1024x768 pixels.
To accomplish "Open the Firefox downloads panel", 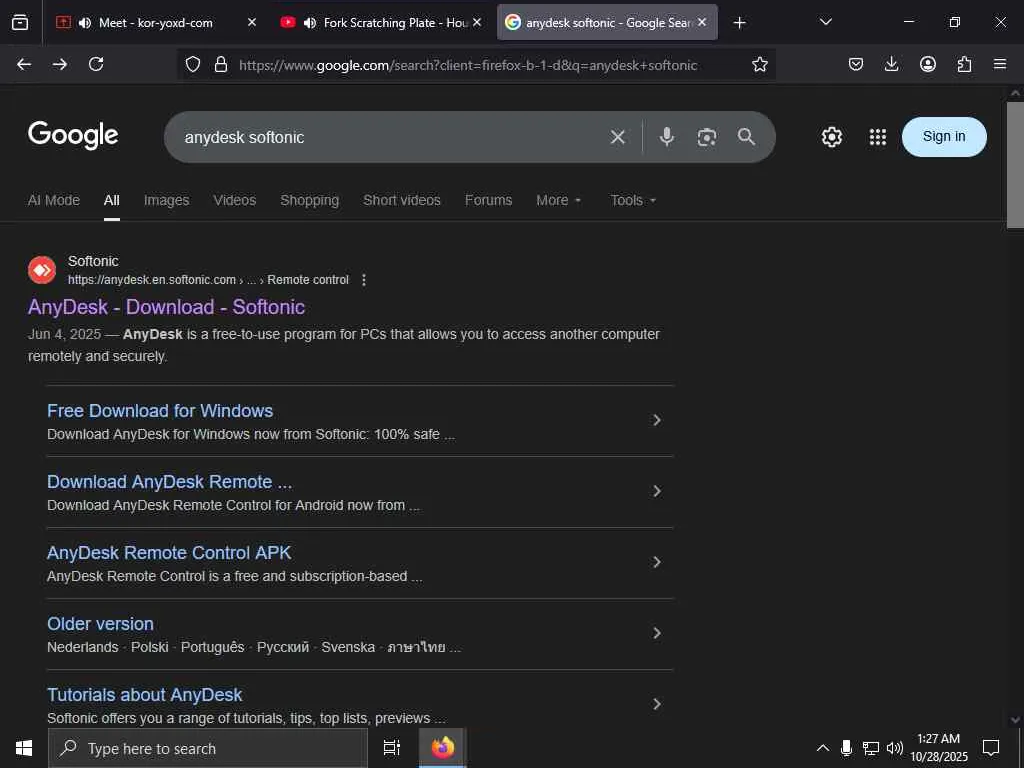I will [x=891, y=64].
